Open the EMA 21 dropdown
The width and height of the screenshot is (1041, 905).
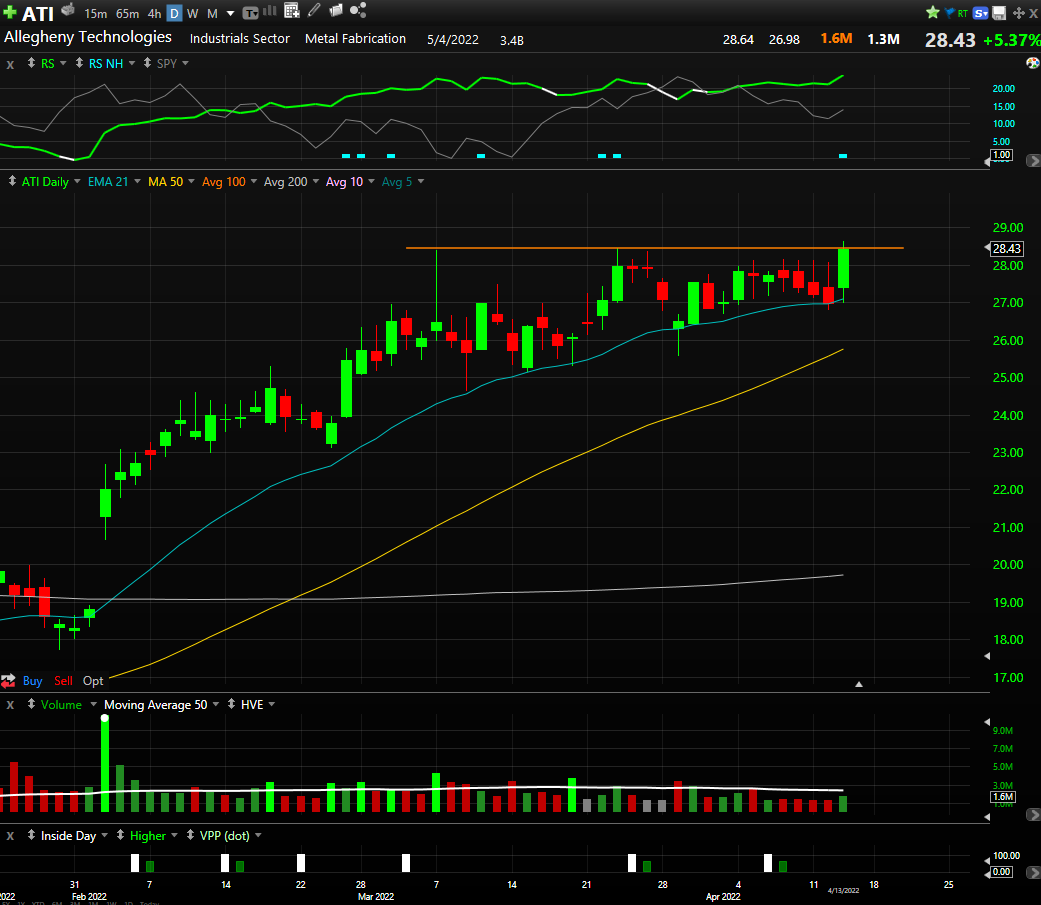(137, 181)
